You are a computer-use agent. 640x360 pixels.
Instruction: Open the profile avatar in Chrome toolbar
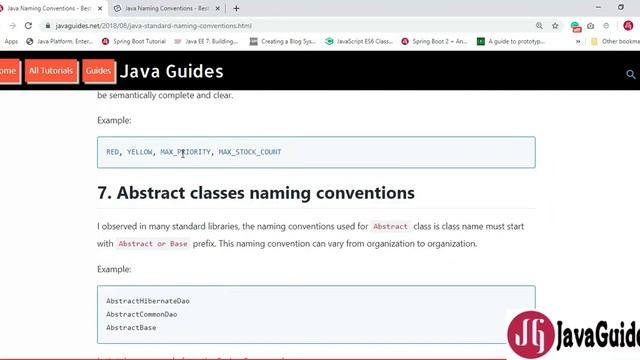click(628, 26)
